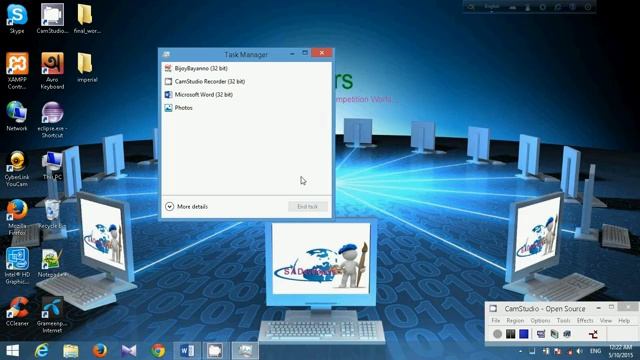Open CCleaner desktop icon
Screen dimensions: 640x360
point(17,311)
